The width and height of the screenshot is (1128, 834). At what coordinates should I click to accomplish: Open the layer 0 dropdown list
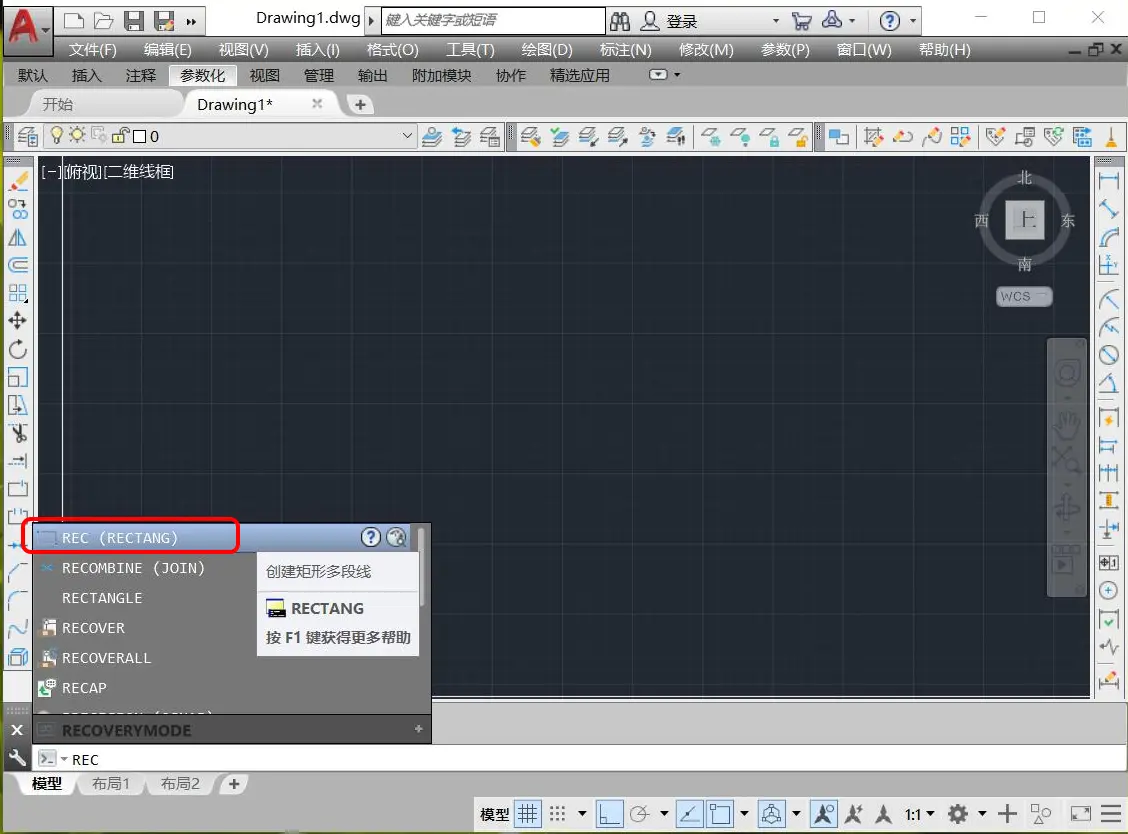[407, 136]
